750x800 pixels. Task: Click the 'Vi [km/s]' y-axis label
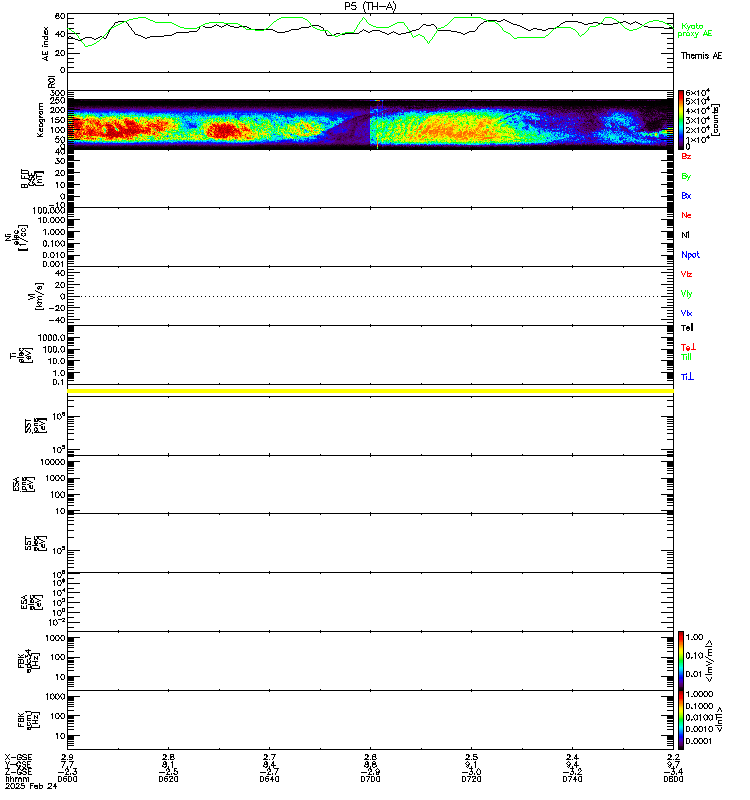[x=36, y=296]
